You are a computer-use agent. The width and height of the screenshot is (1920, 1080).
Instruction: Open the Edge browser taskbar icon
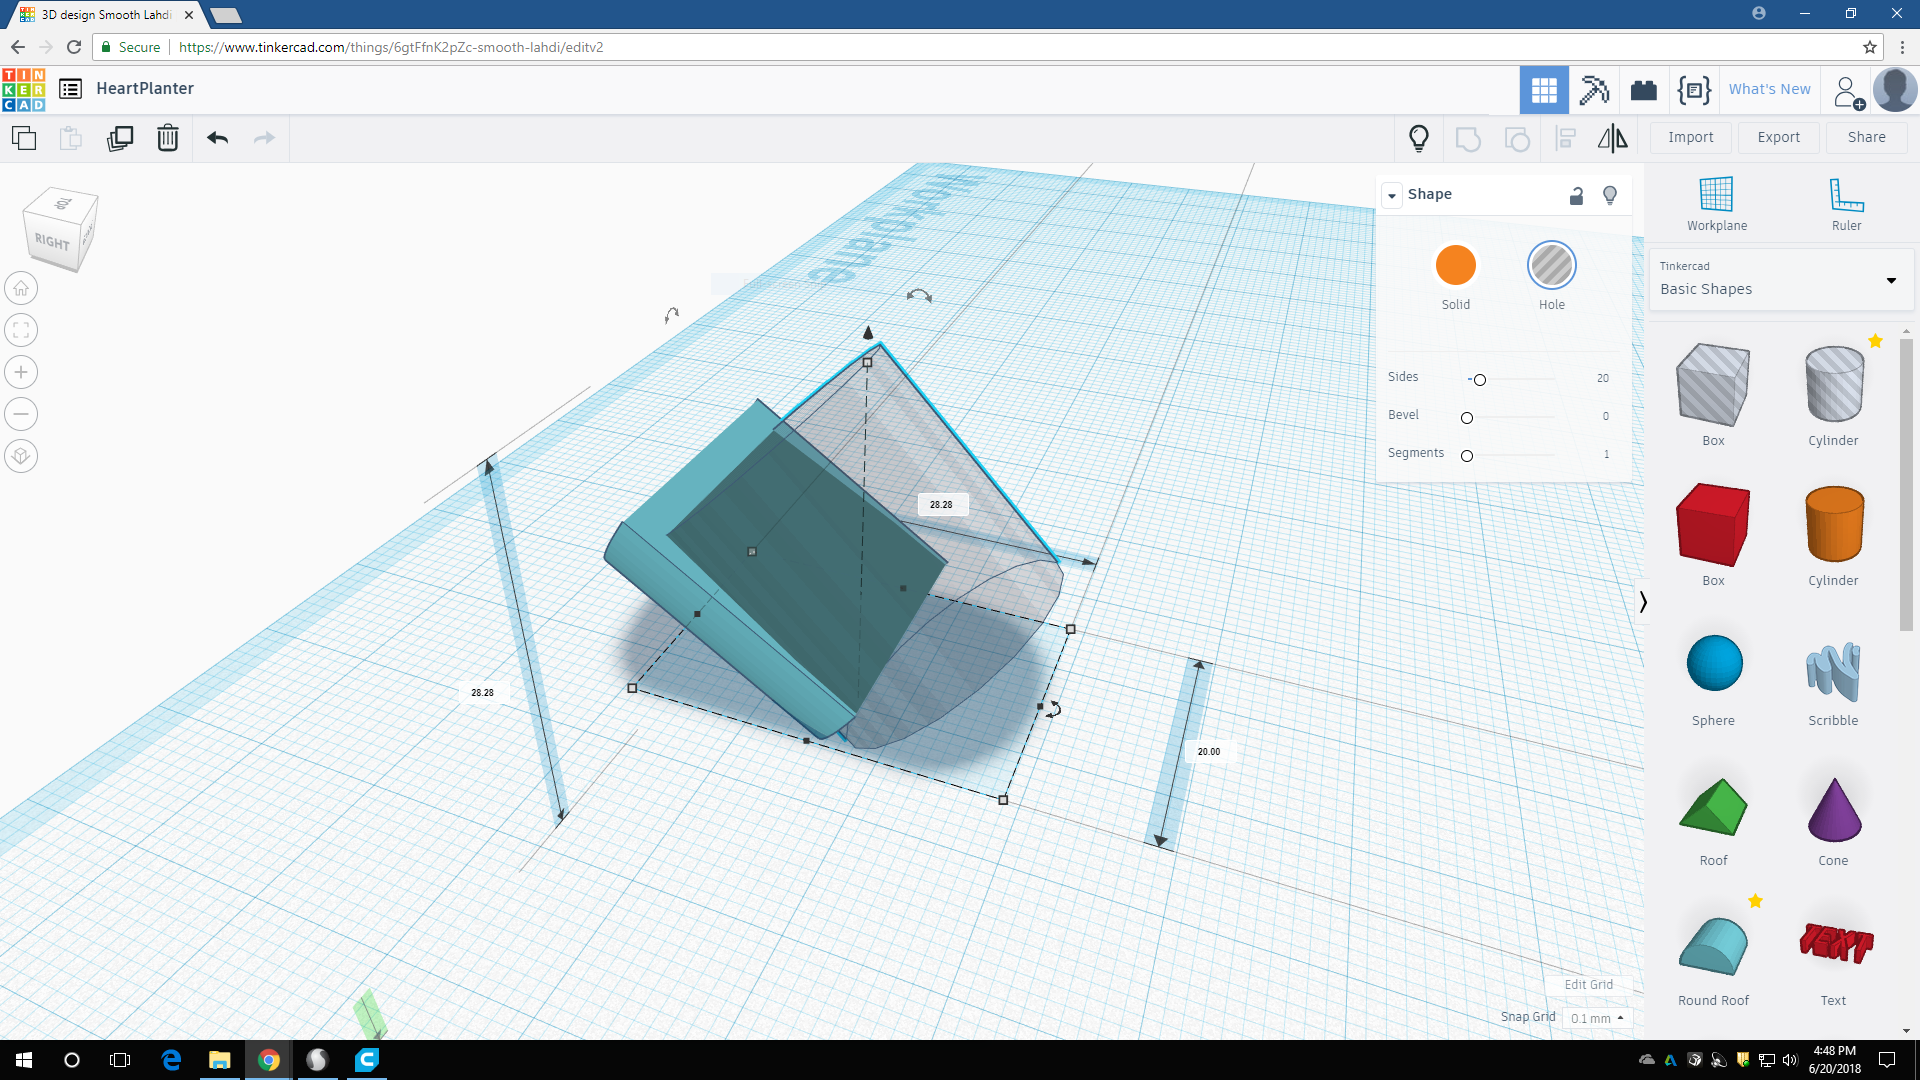(171, 1060)
